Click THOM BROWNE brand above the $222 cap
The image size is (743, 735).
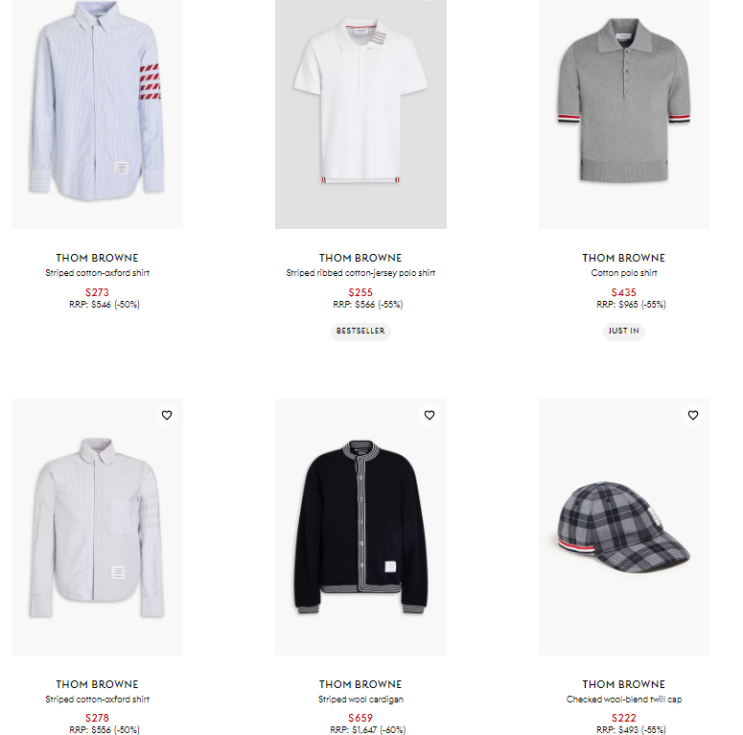tap(624, 684)
